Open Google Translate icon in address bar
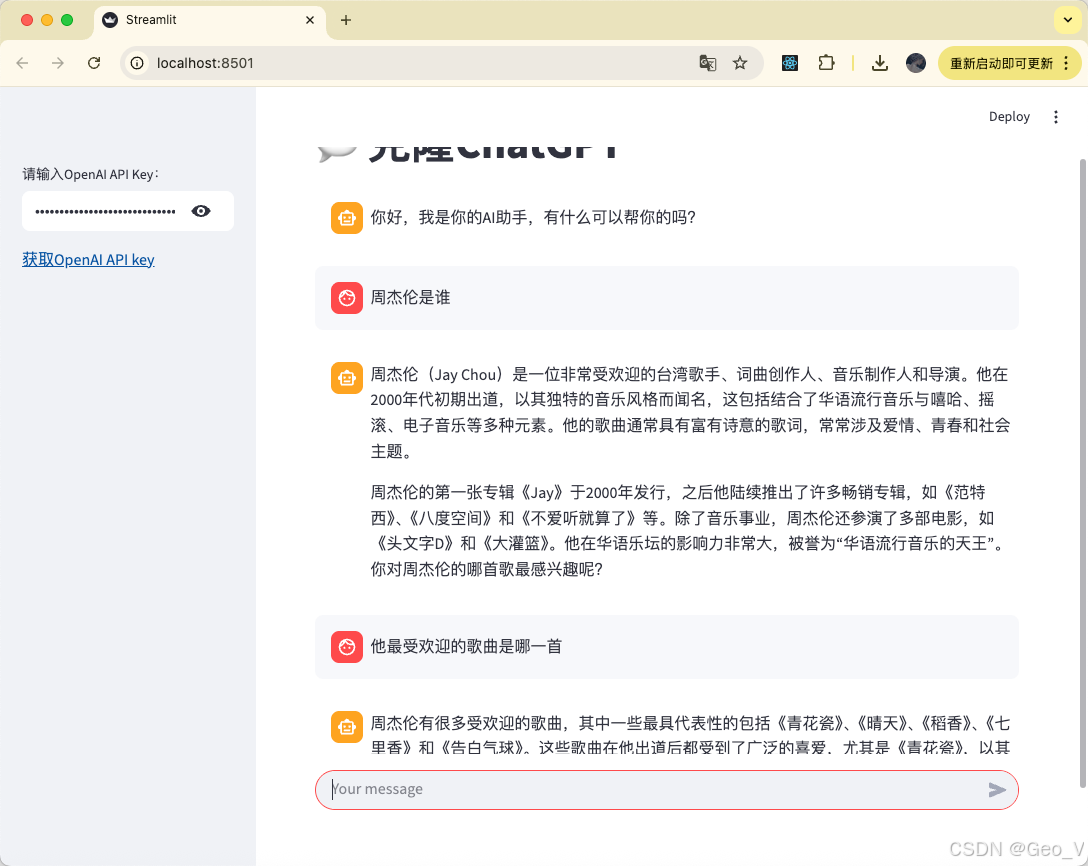Image resolution: width=1088 pixels, height=866 pixels. (x=708, y=62)
